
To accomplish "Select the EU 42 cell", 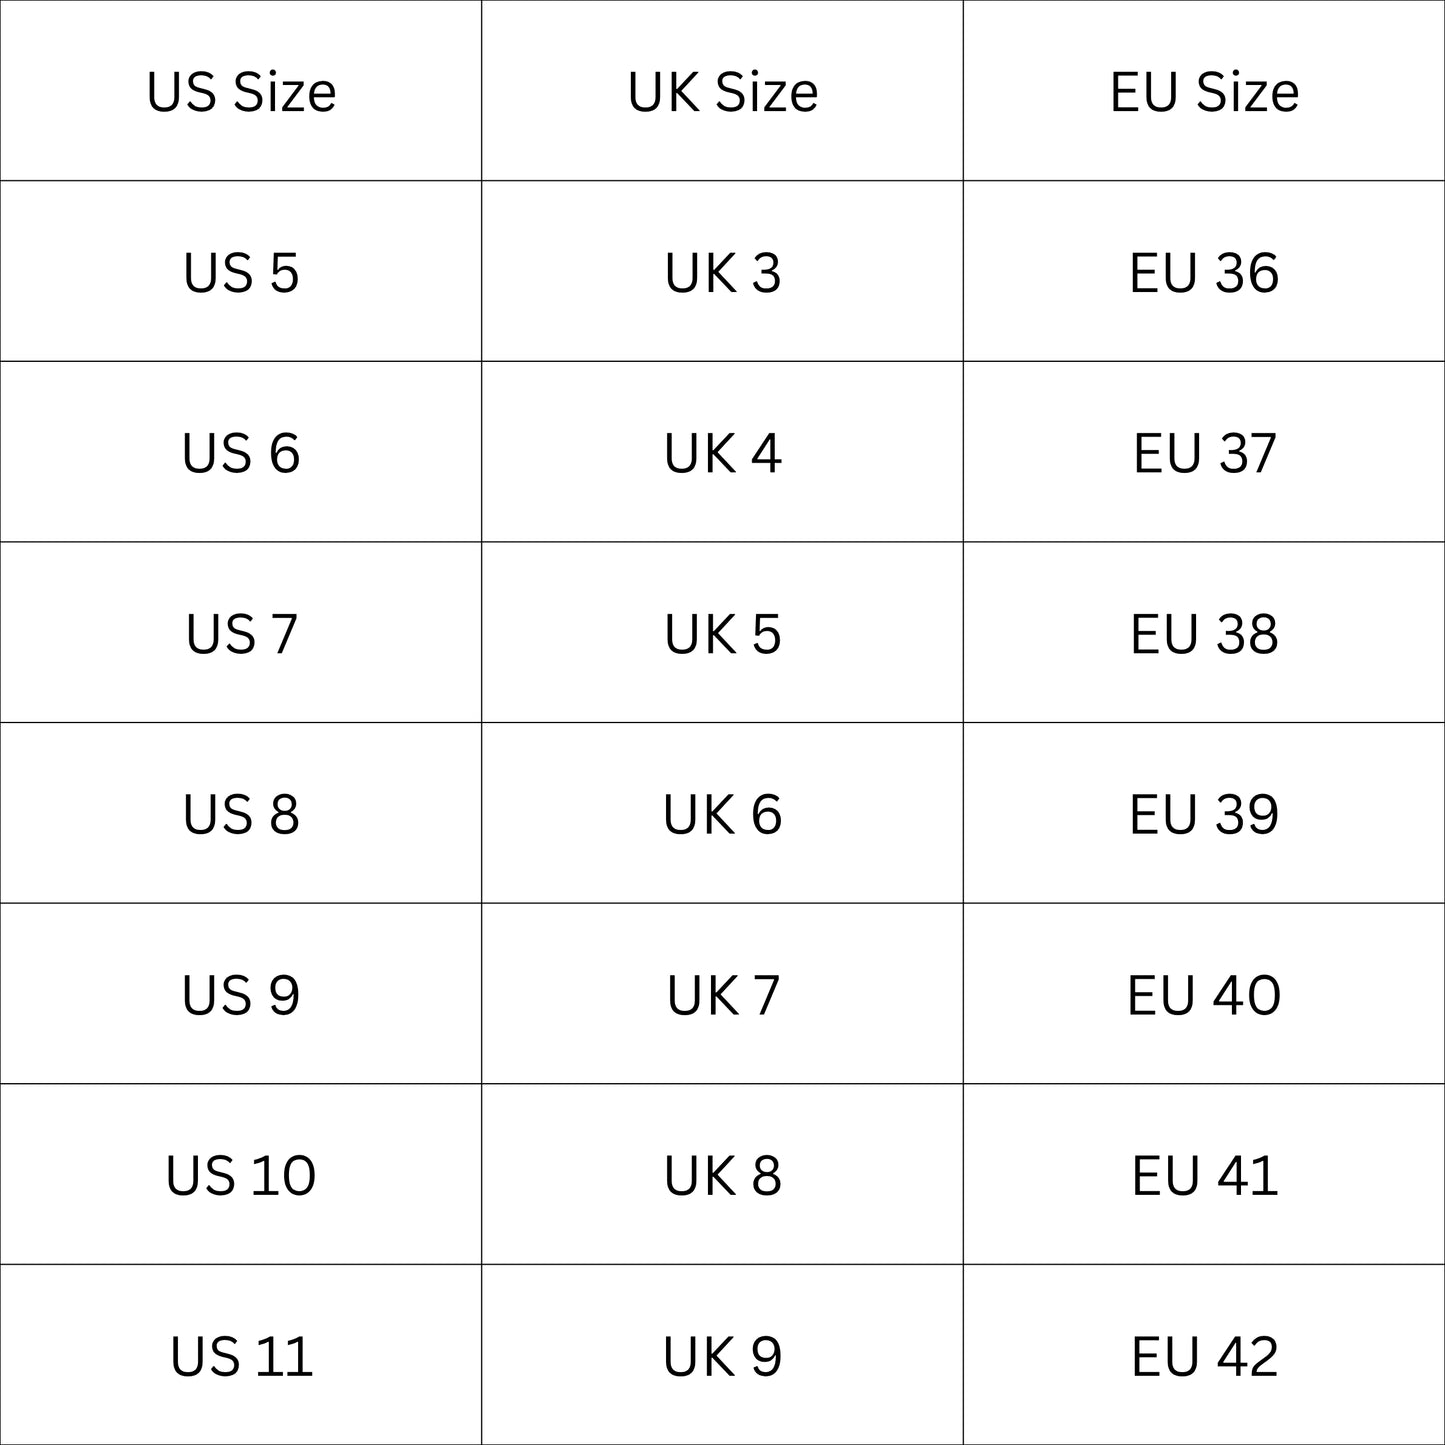I will (x=1204, y=1356).
